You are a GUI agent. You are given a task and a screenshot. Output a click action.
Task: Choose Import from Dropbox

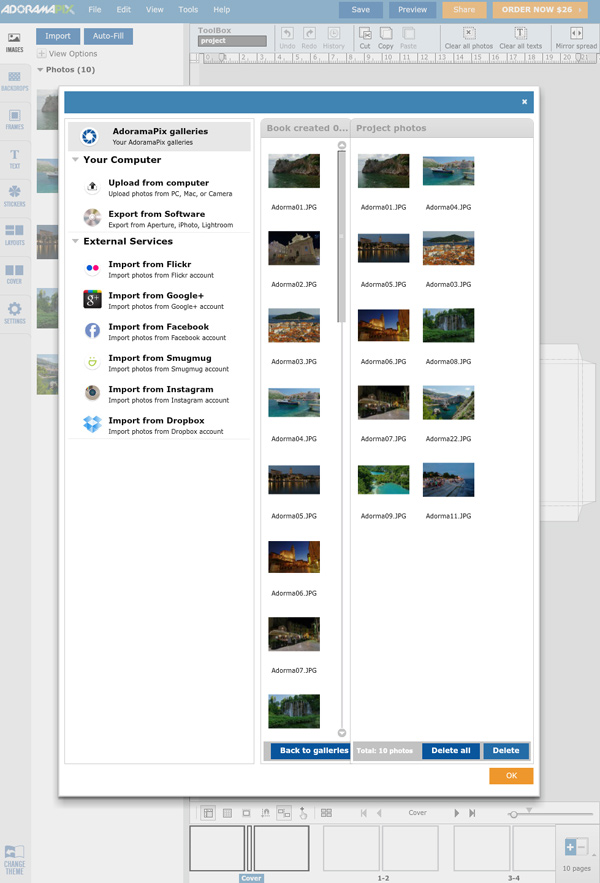point(159,425)
